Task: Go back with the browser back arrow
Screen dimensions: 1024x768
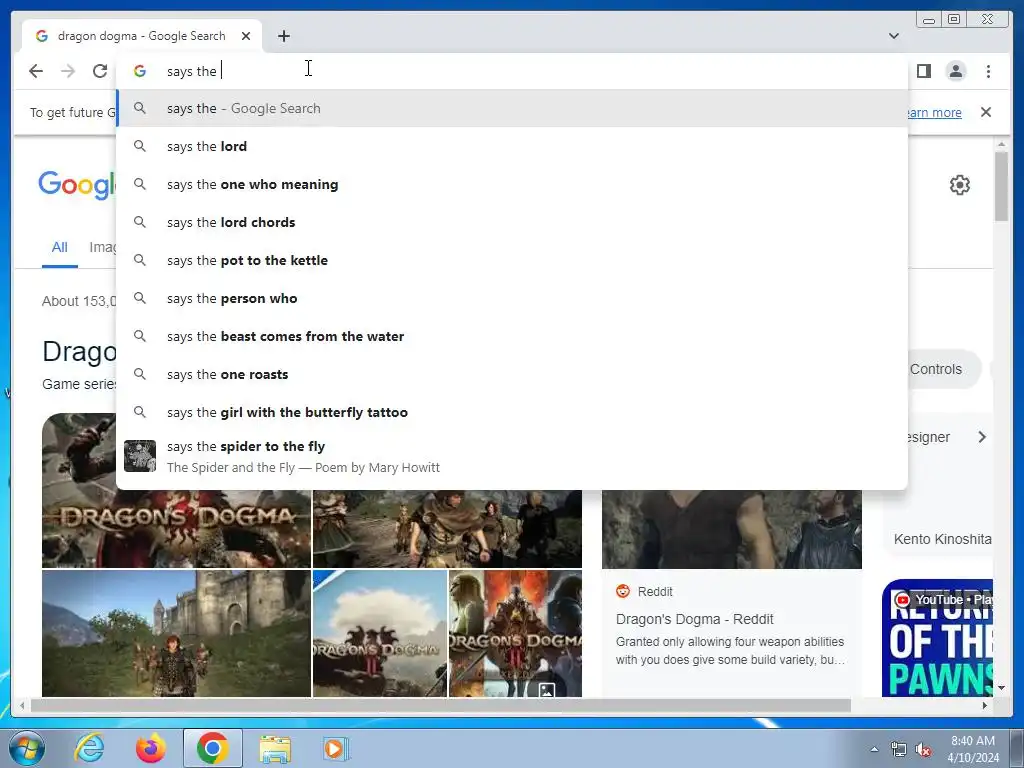Action: click(36, 71)
